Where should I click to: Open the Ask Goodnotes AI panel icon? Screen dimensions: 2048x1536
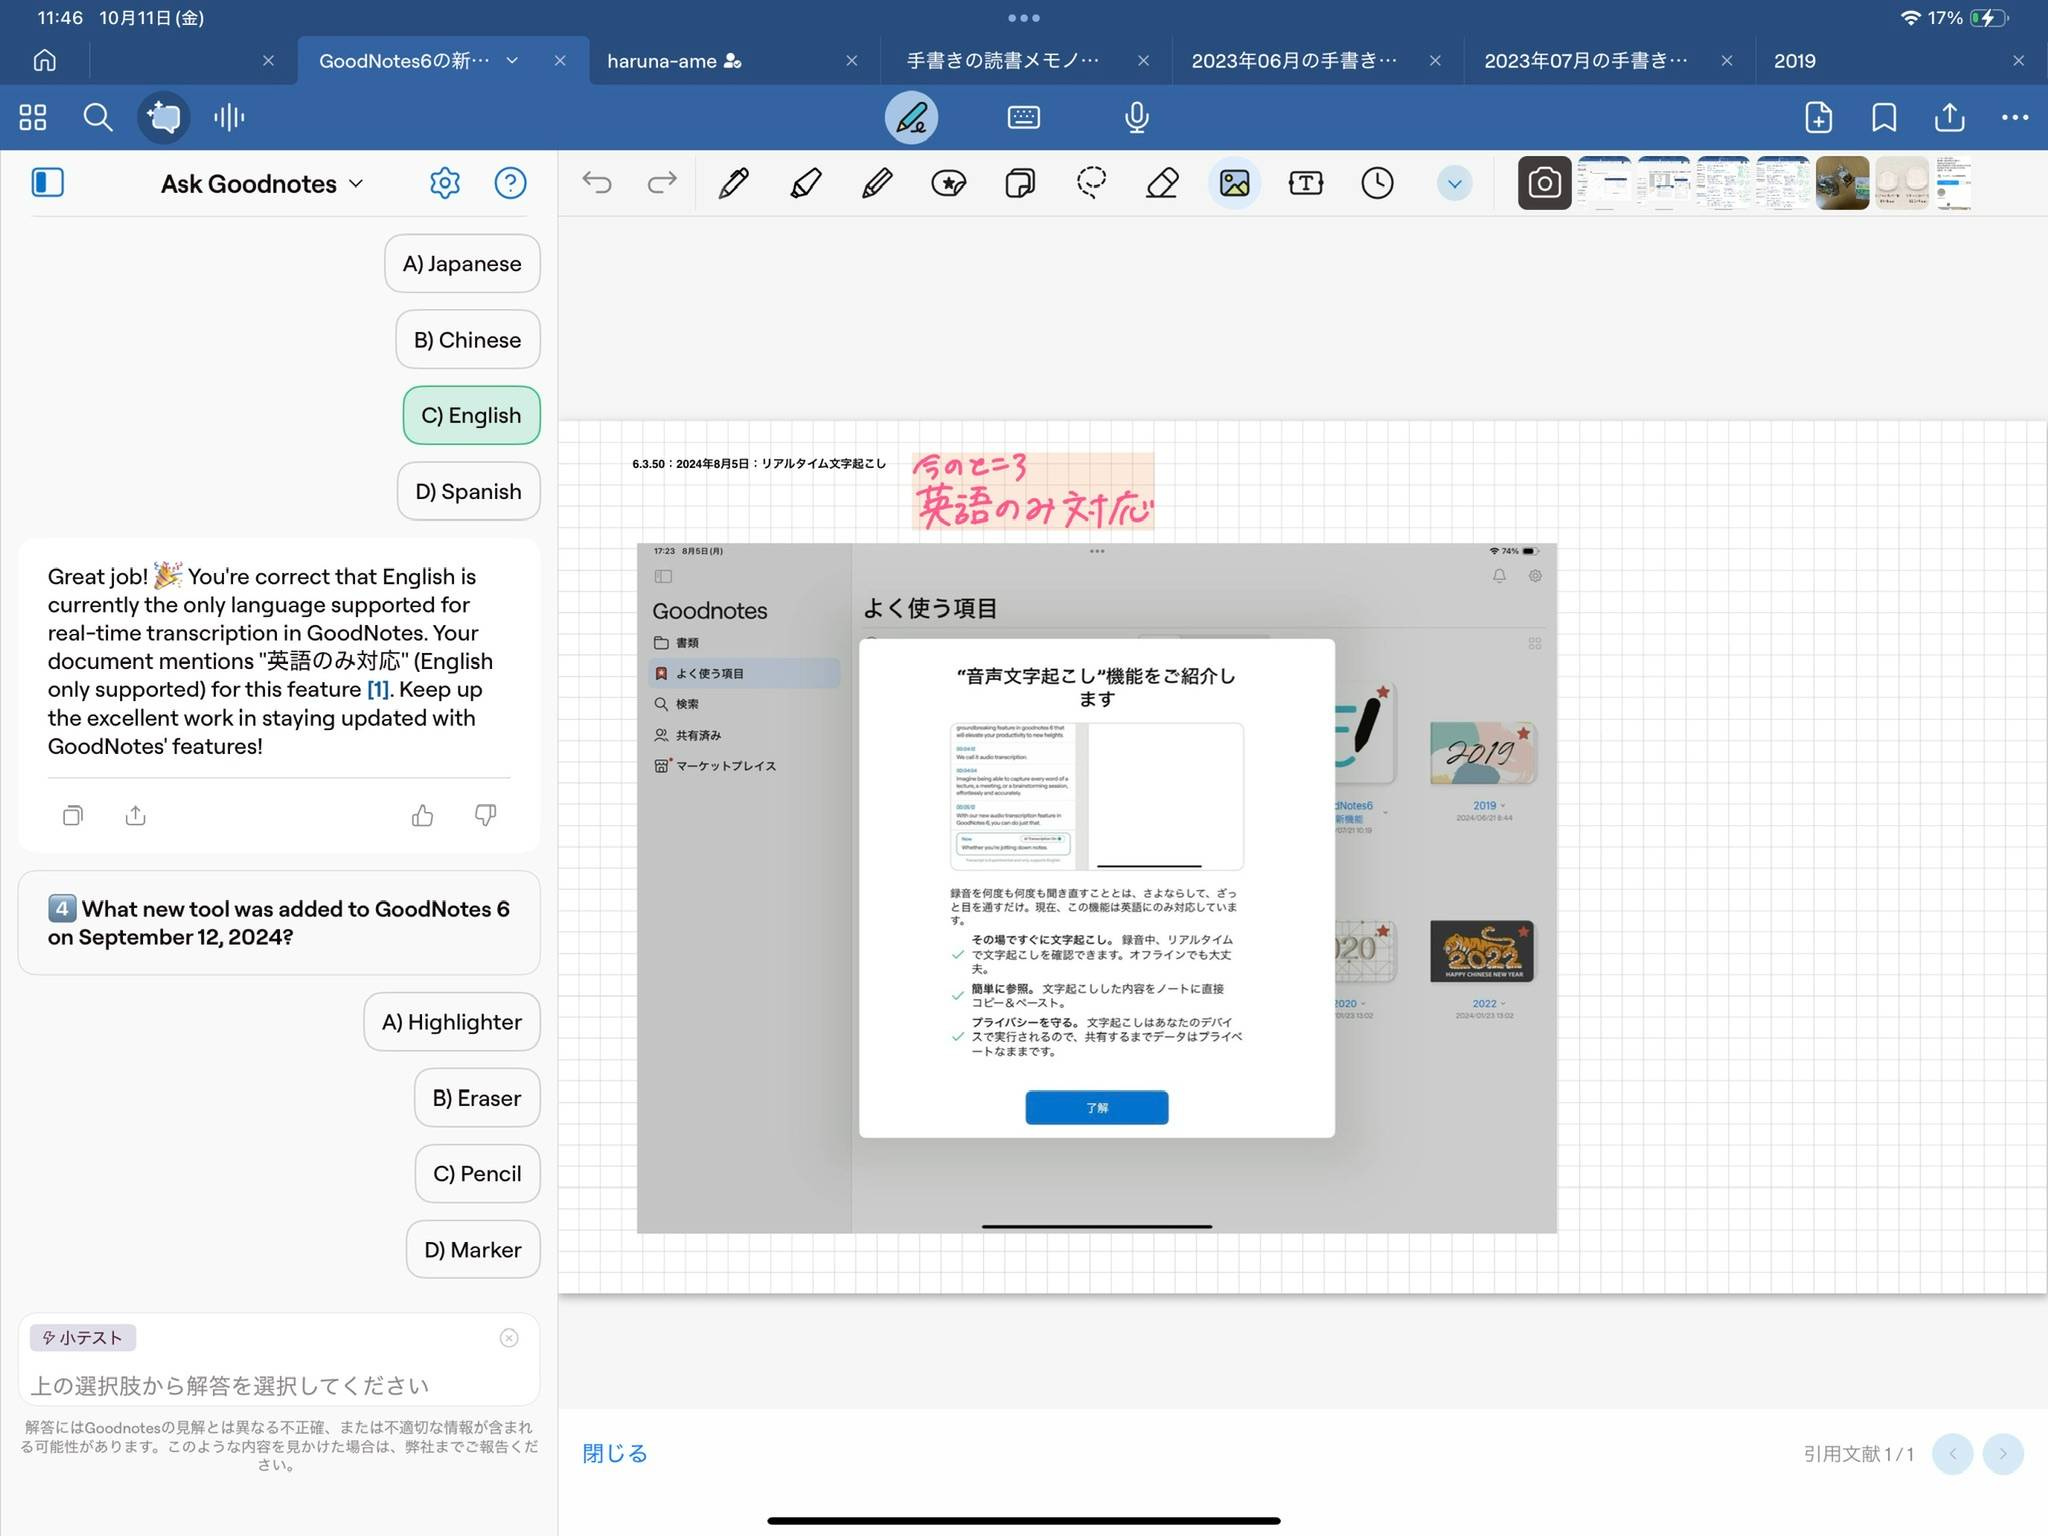(163, 117)
